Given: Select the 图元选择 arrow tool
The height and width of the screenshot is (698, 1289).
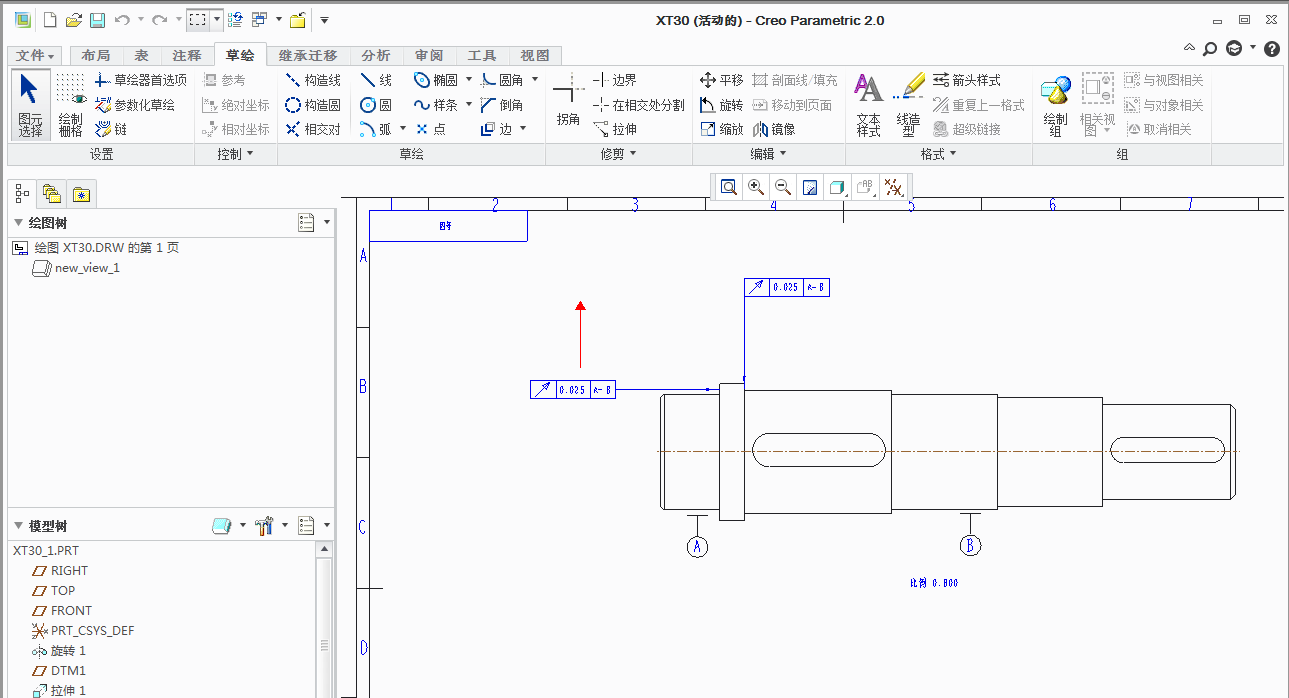Looking at the screenshot, I should click(x=29, y=104).
